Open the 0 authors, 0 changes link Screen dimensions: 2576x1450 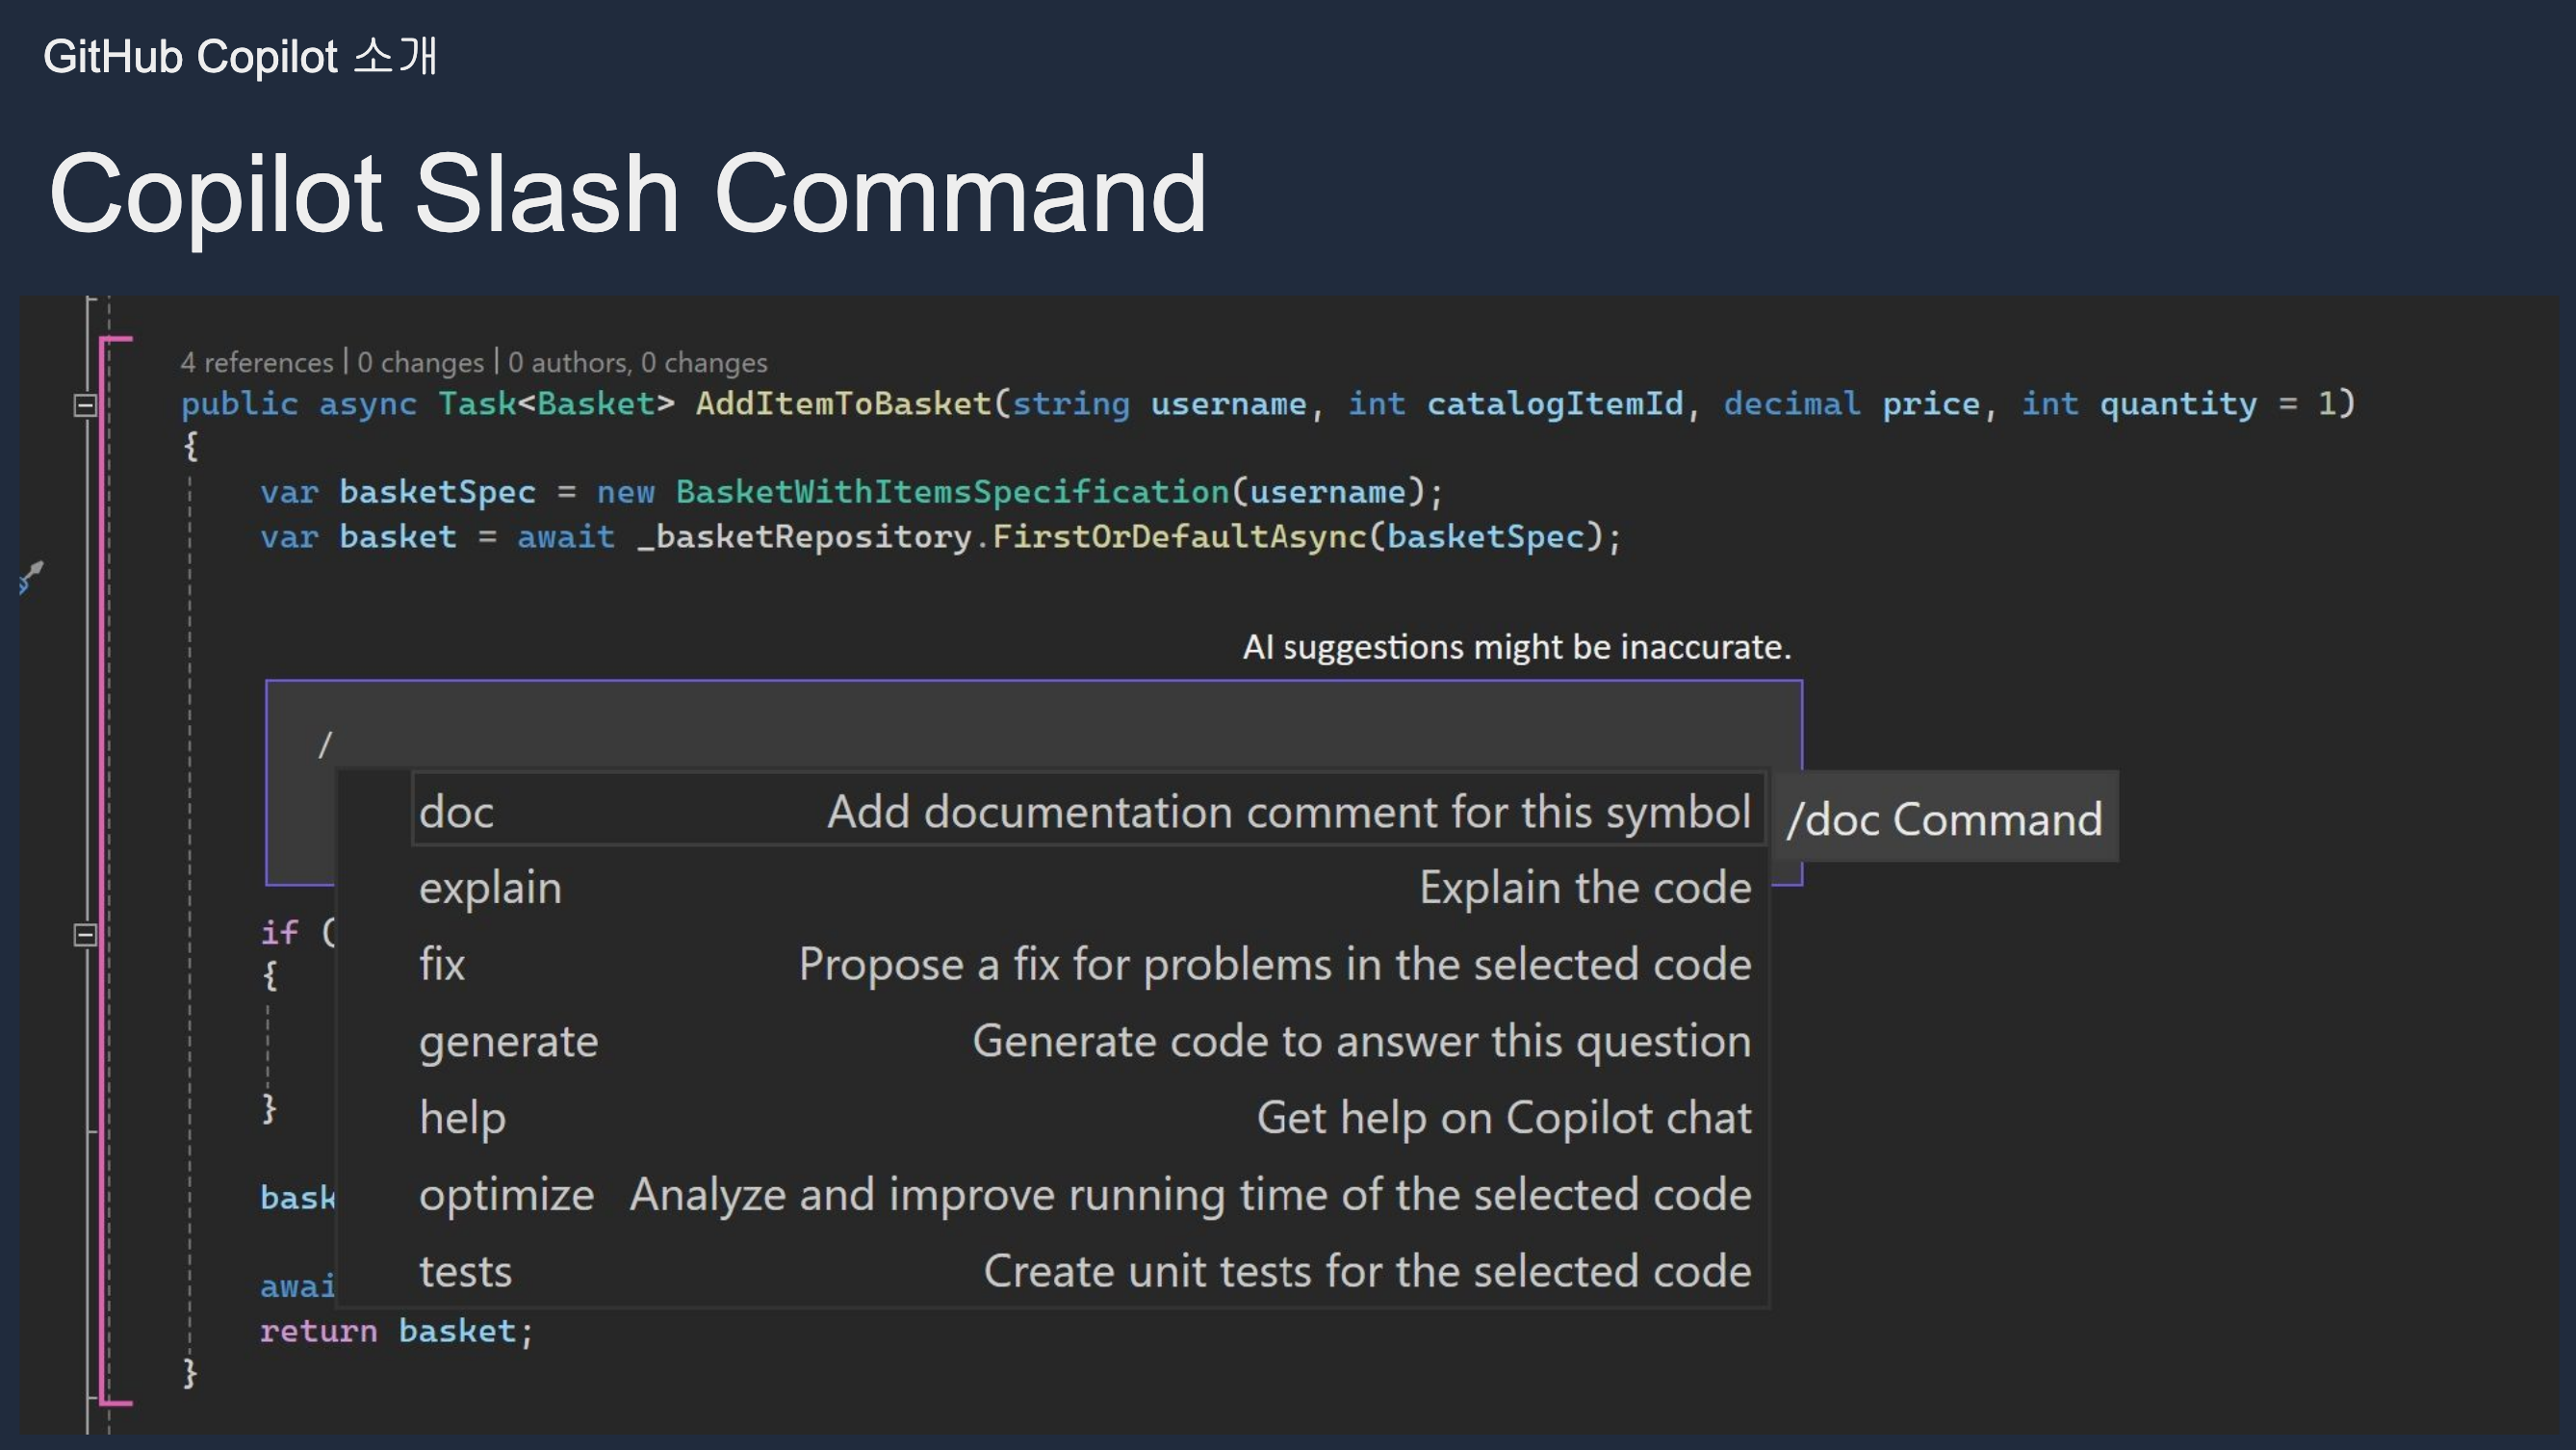637,362
